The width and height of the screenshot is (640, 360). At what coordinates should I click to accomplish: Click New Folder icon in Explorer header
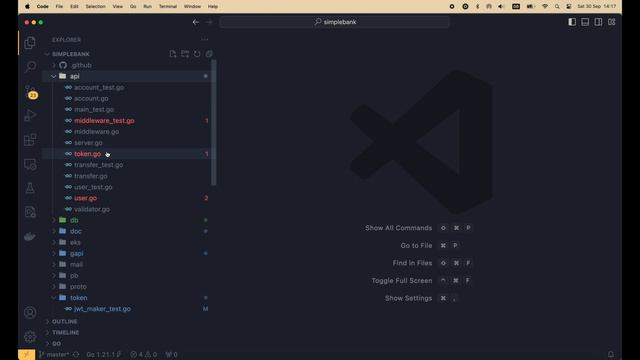185,54
